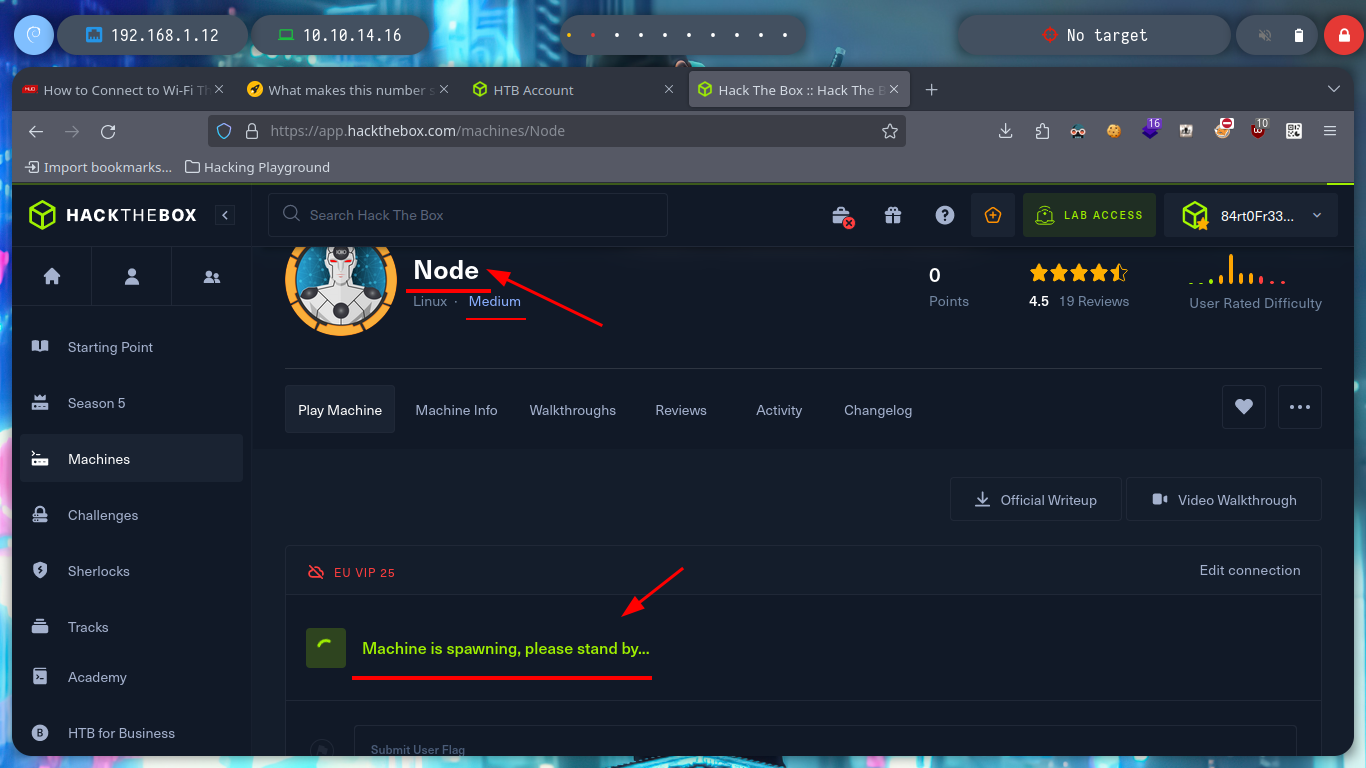Click the User Rated Difficulty bar chart

(1237, 272)
